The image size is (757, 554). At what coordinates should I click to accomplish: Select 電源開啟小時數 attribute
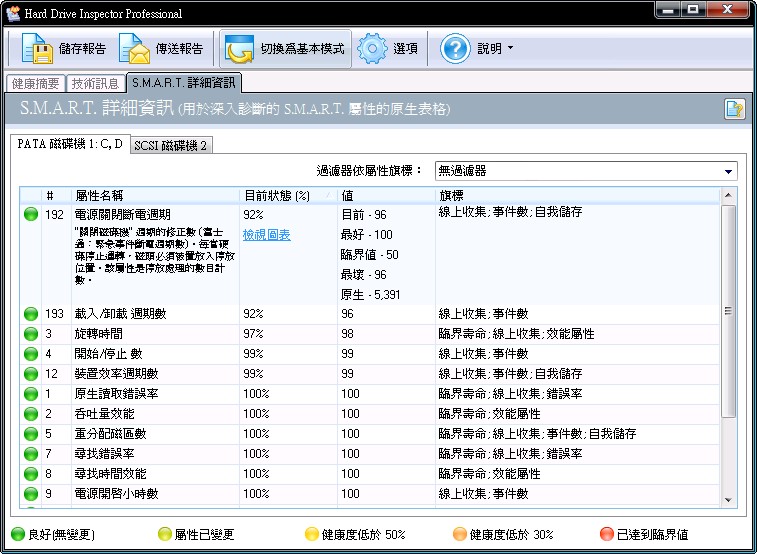[x=116, y=494]
